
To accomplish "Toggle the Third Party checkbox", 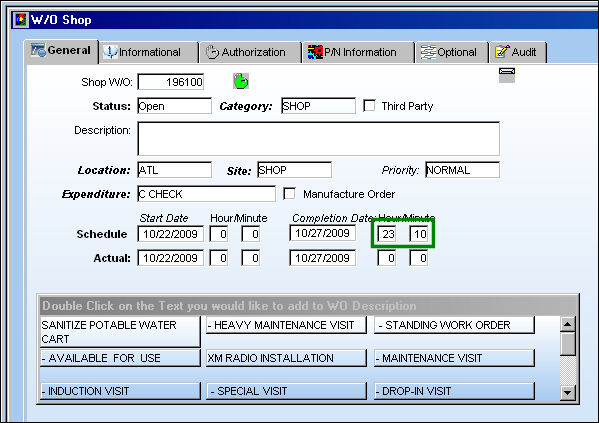I will point(369,105).
